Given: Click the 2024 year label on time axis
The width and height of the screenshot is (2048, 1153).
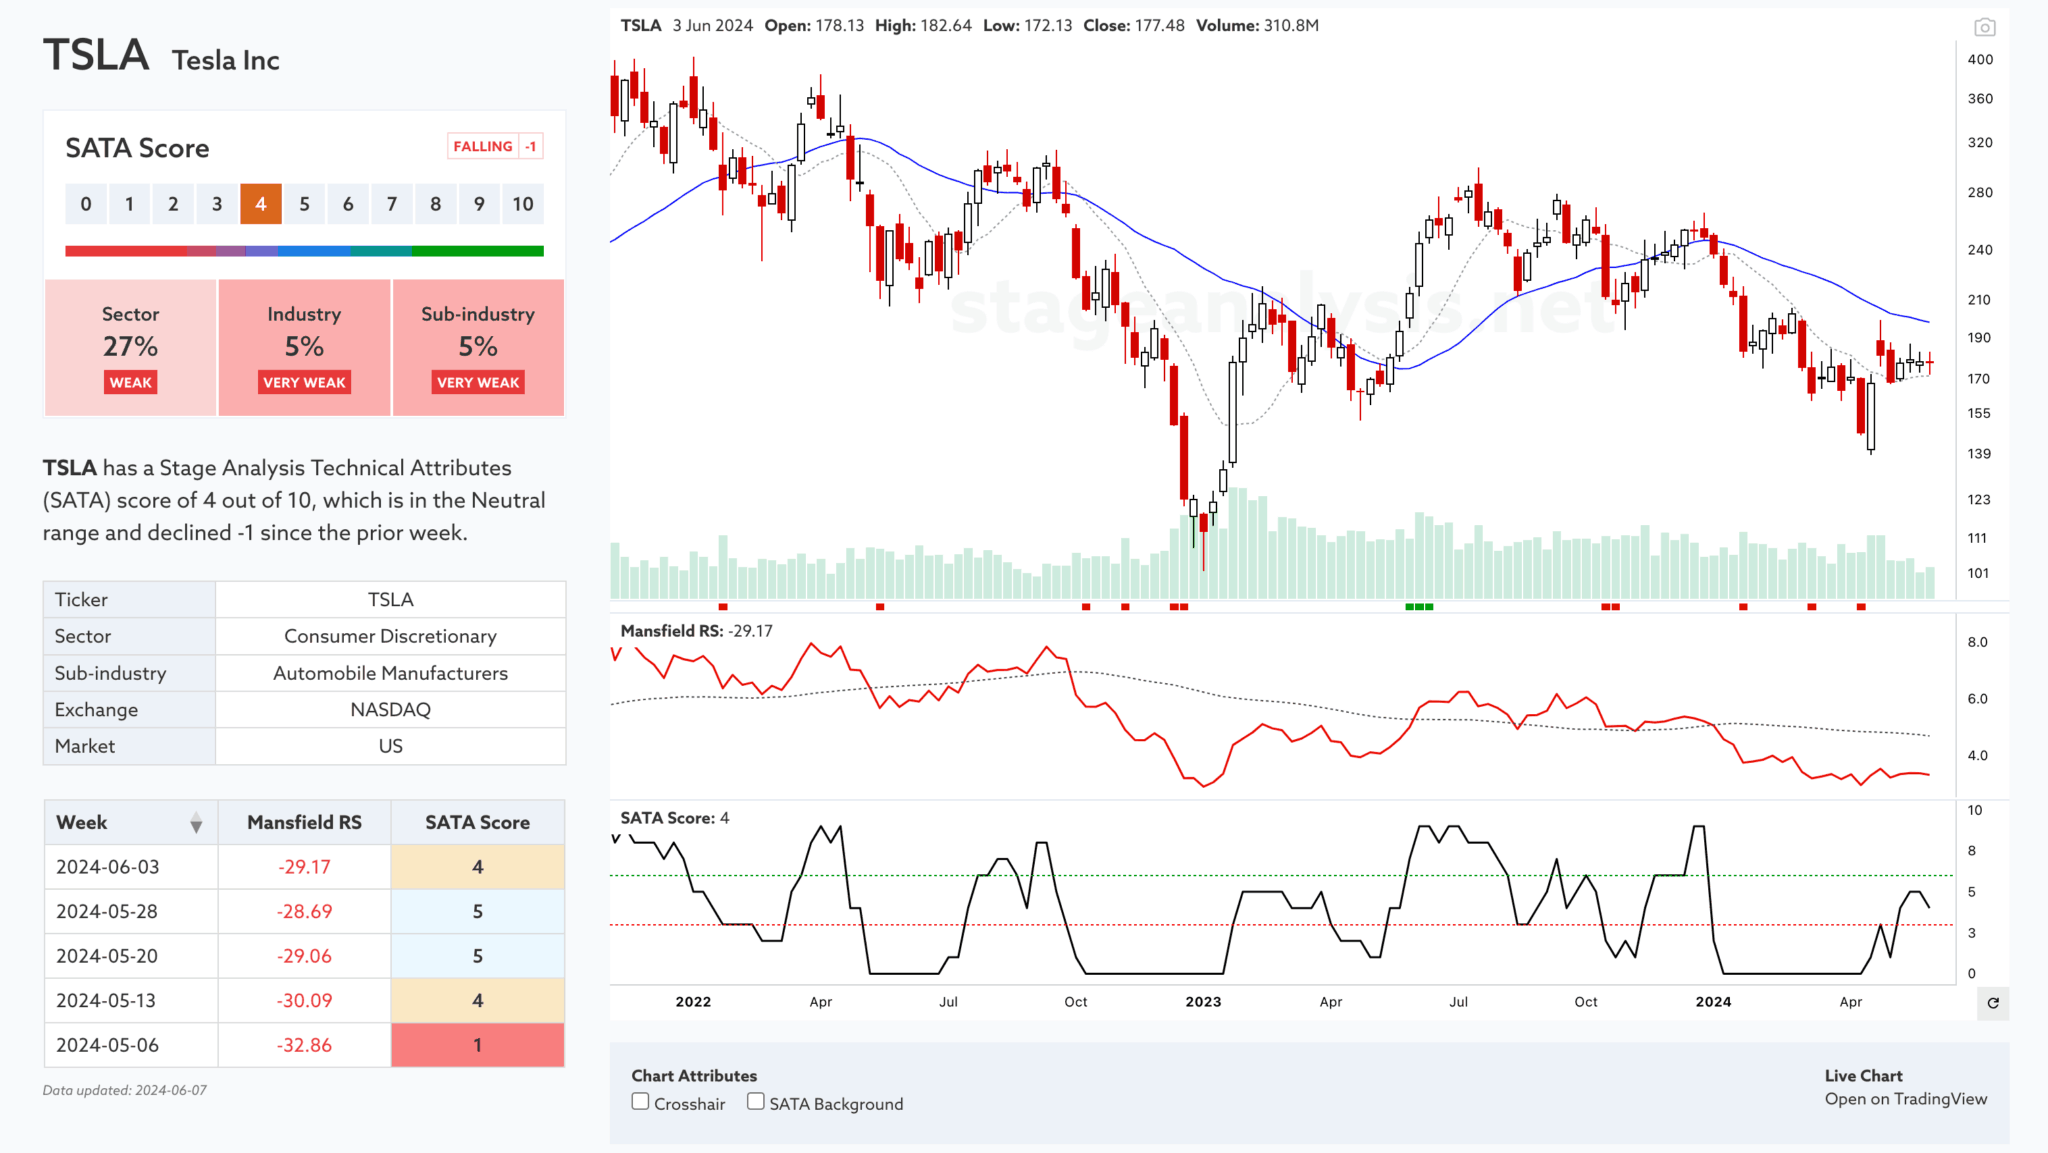Looking at the screenshot, I should pos(1713,1002).
